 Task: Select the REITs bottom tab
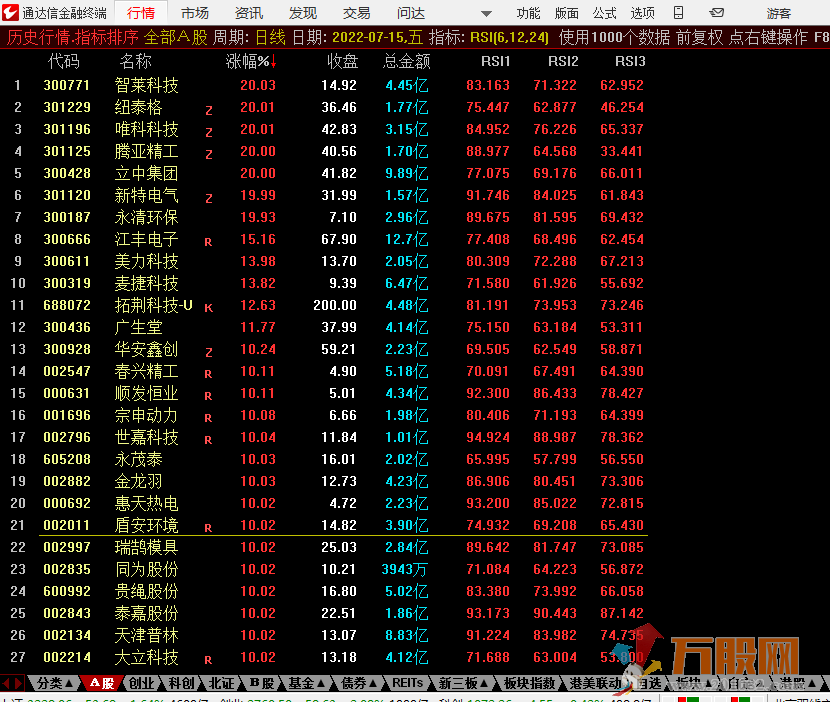[408, 683]
